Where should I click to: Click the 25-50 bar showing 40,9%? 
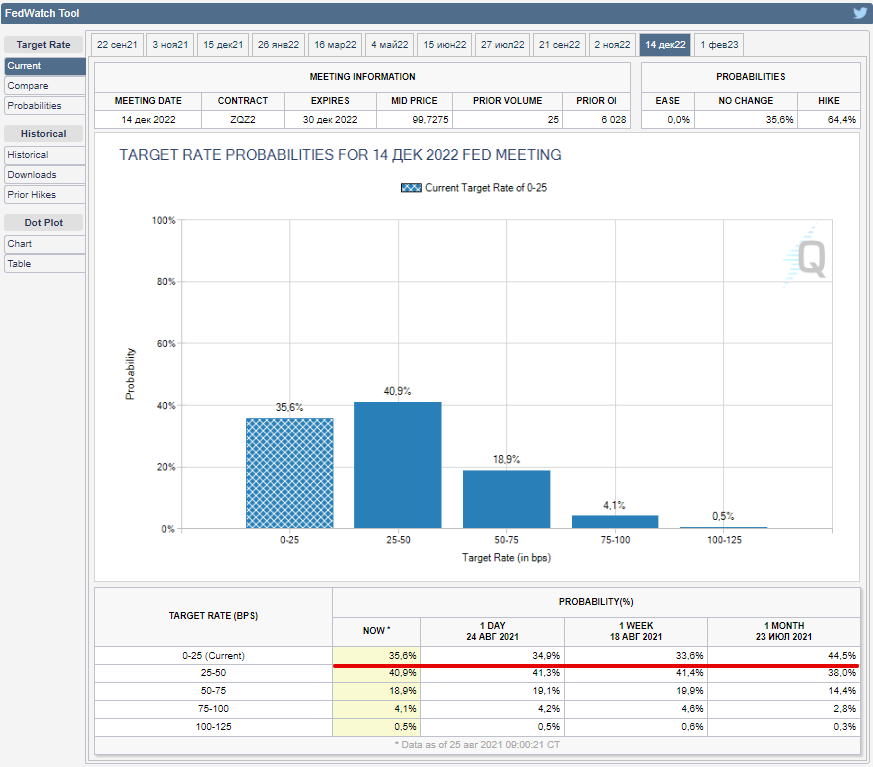tap(398, 465)
